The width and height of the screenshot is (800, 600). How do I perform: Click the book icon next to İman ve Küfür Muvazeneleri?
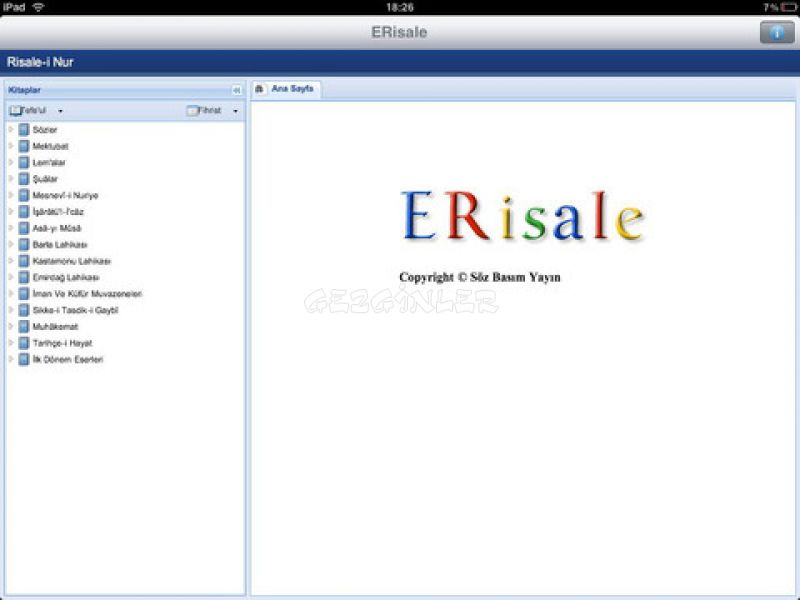[x=23, y=293]
